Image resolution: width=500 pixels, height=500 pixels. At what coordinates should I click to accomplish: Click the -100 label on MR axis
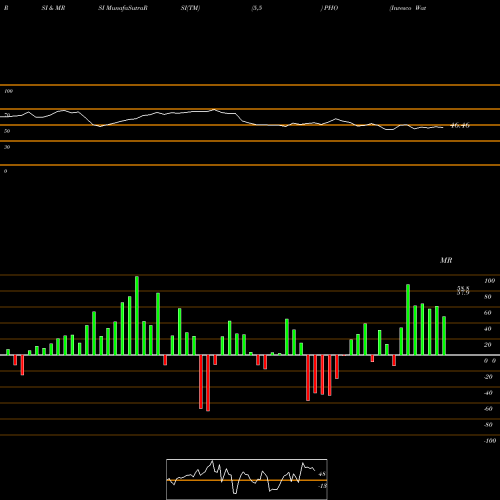click(490, 441)
